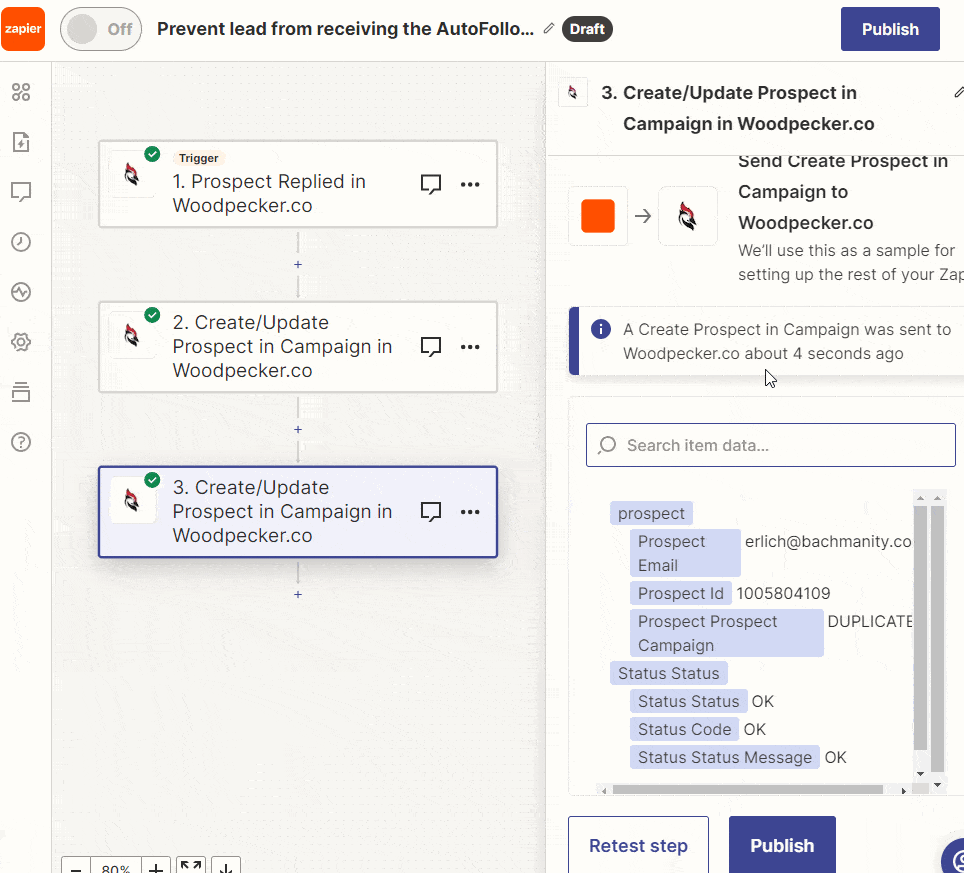Open the history clock sidebar icon

coord(21,242)
